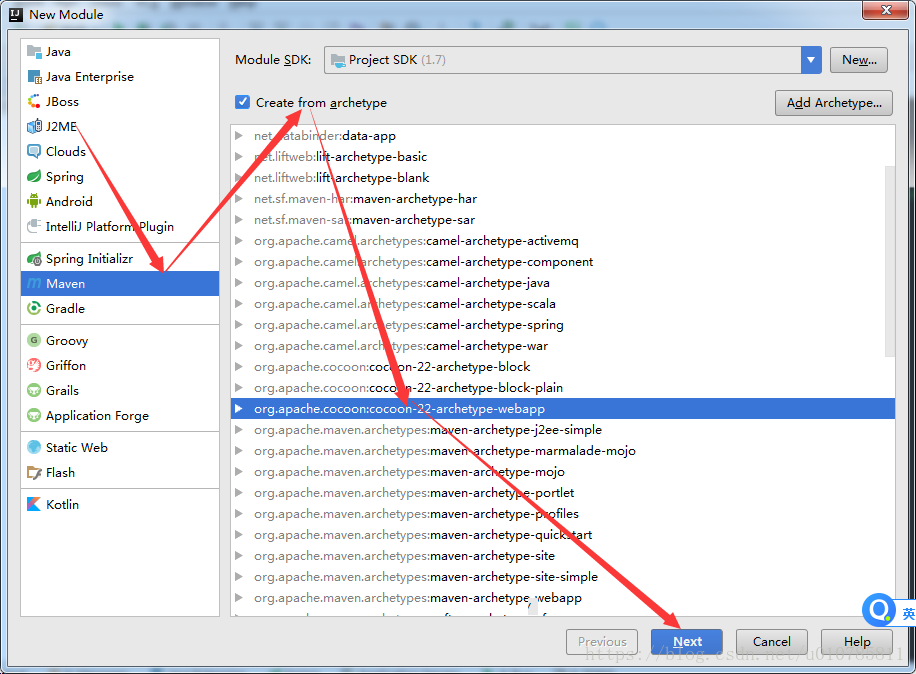Select the Grails icon
Screen dimensions: 916x674
[x=34, y=390]
